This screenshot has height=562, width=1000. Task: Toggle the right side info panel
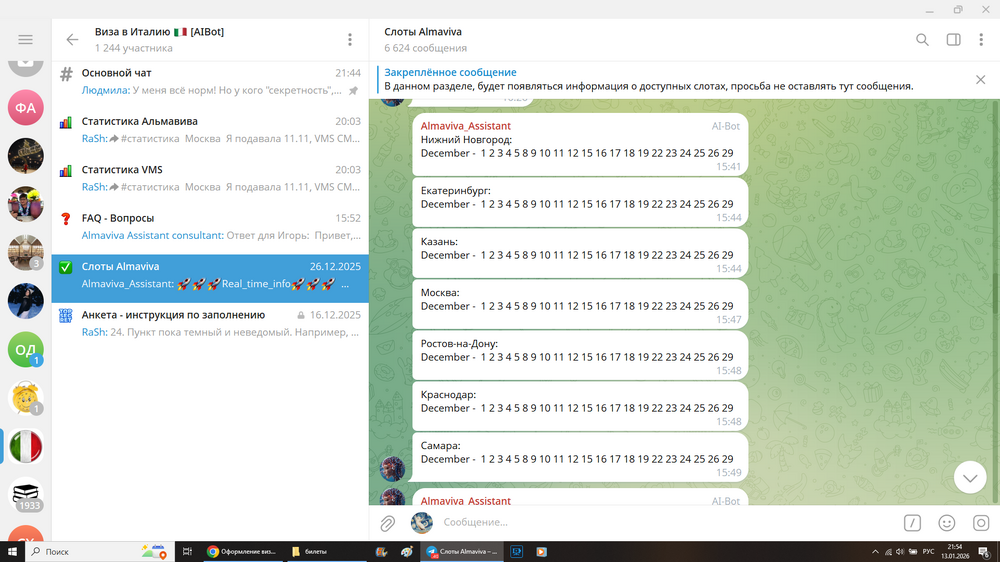(953, 40)
